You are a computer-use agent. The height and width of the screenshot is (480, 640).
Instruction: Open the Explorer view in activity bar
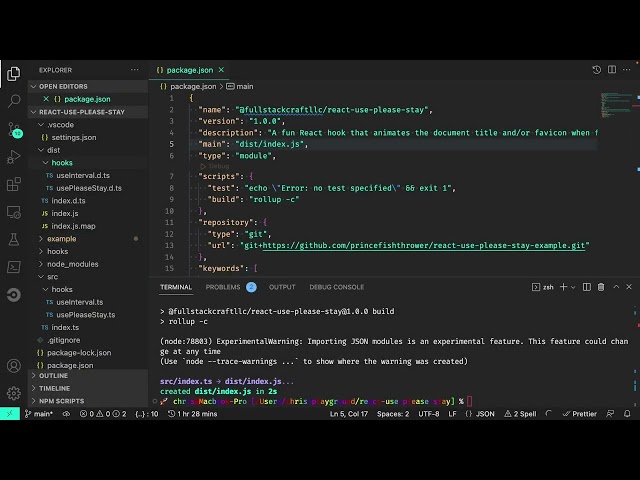point(13,74)
